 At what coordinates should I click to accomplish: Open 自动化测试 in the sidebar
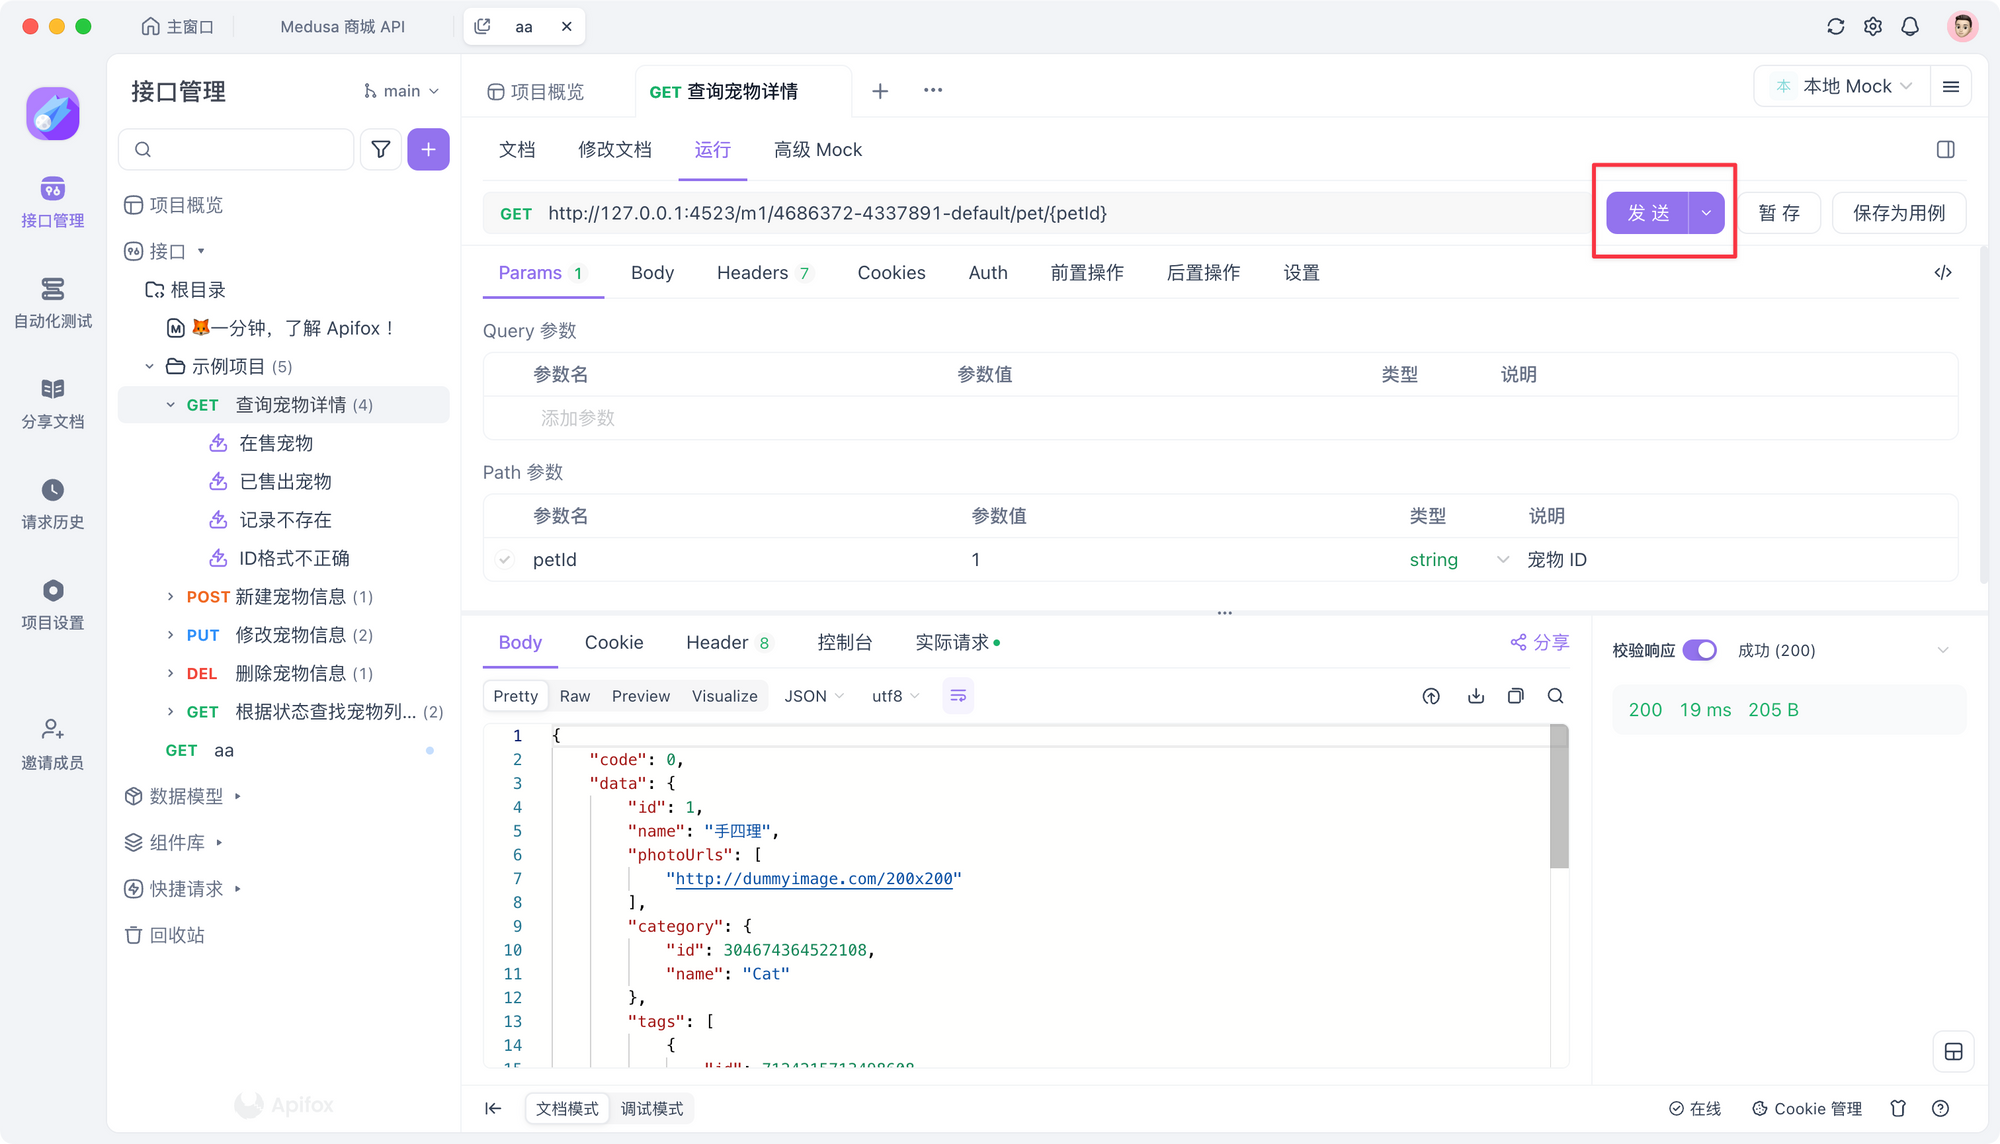coord(52,303)
